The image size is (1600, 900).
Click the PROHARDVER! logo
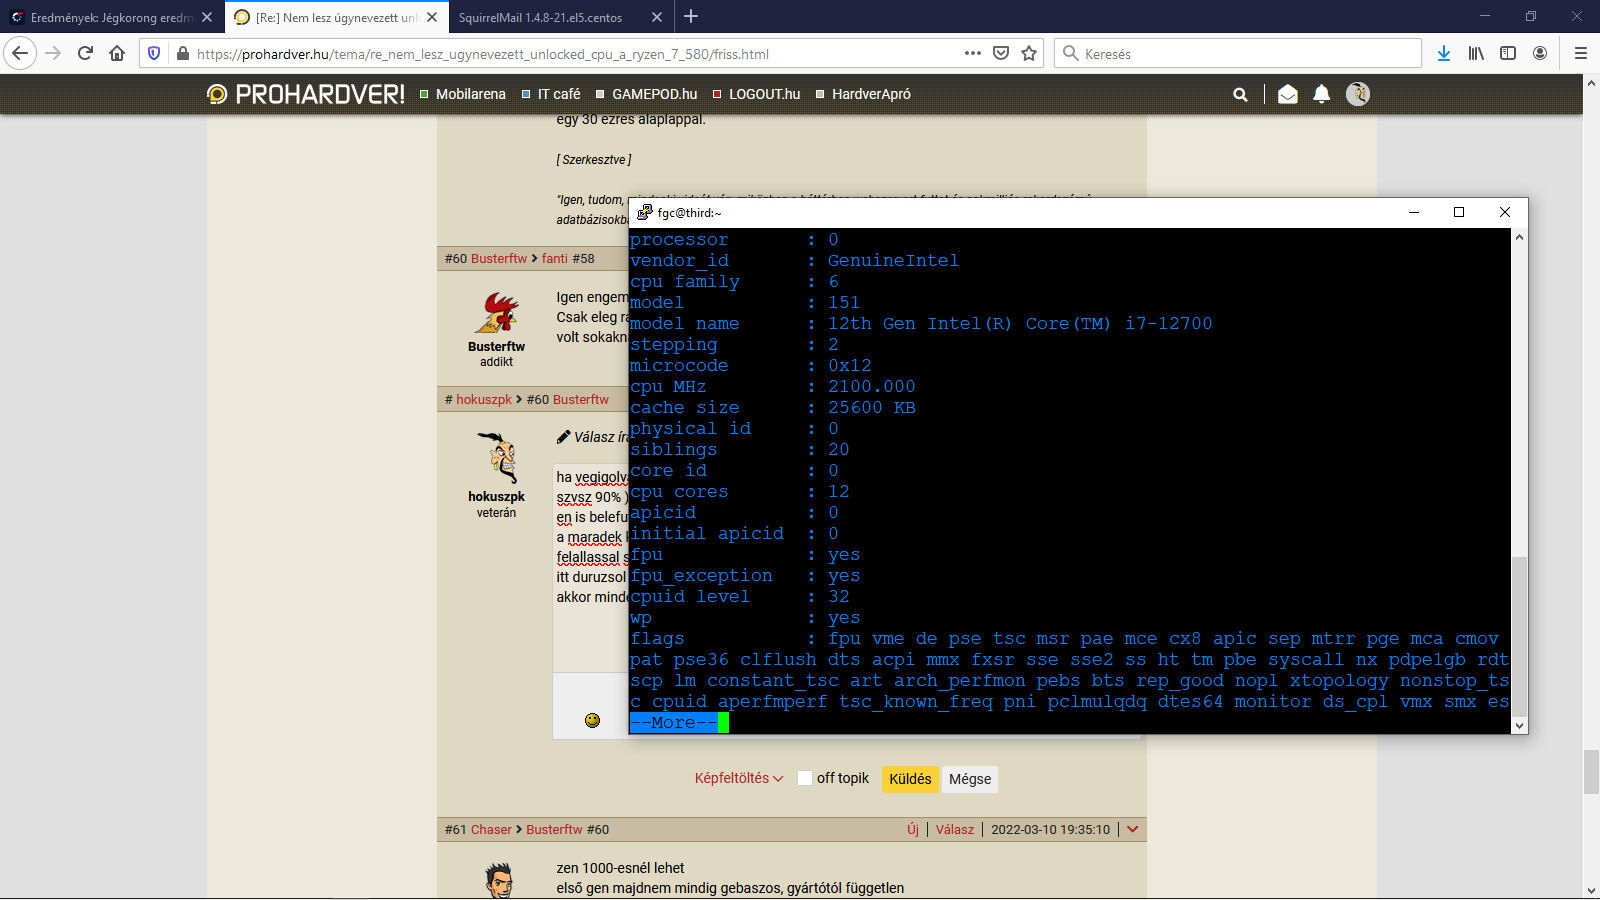[x=305, y=94]
